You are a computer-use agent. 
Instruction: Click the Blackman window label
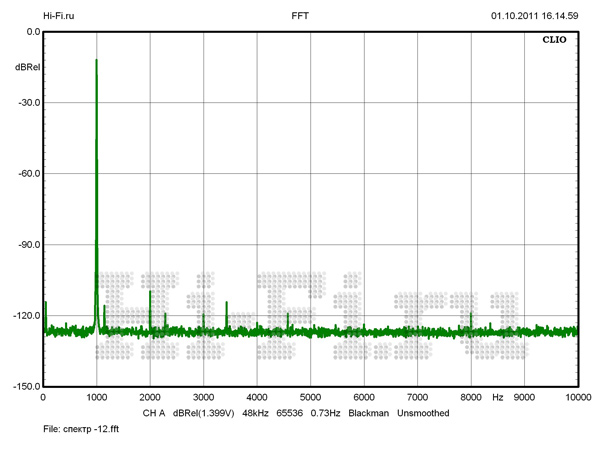tap(368, 413)
